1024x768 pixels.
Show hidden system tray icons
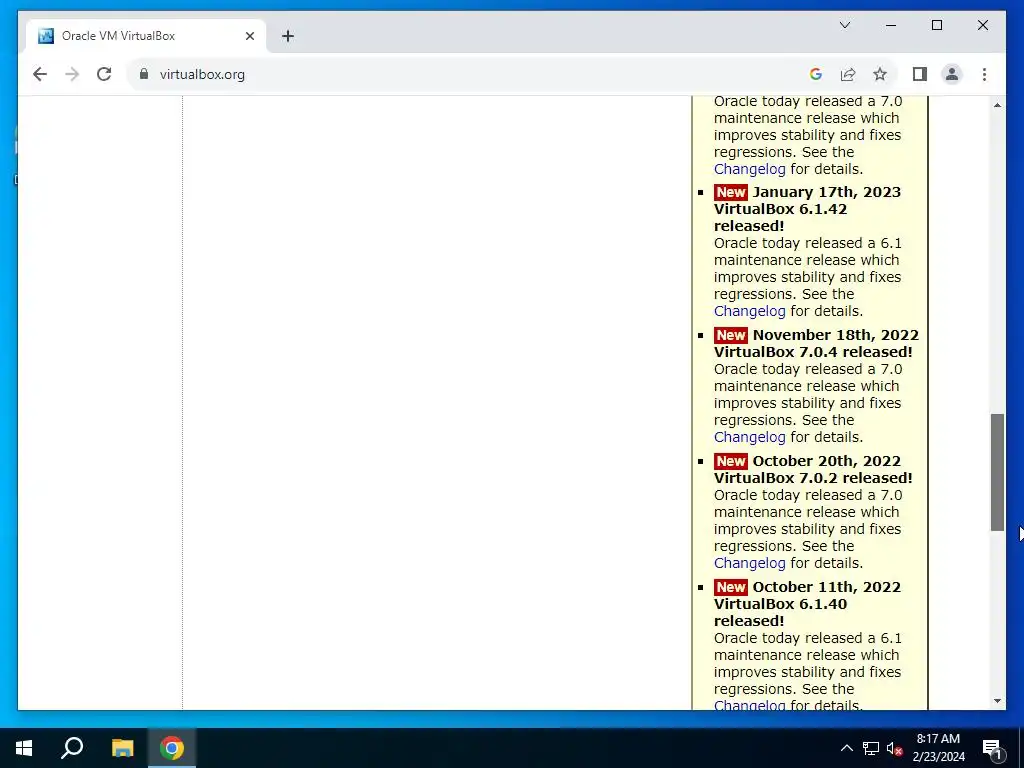(846, 748)
